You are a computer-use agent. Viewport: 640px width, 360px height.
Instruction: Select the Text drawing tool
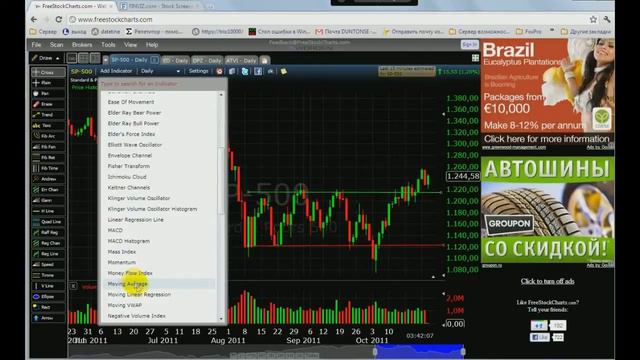(x=48, y=126)
